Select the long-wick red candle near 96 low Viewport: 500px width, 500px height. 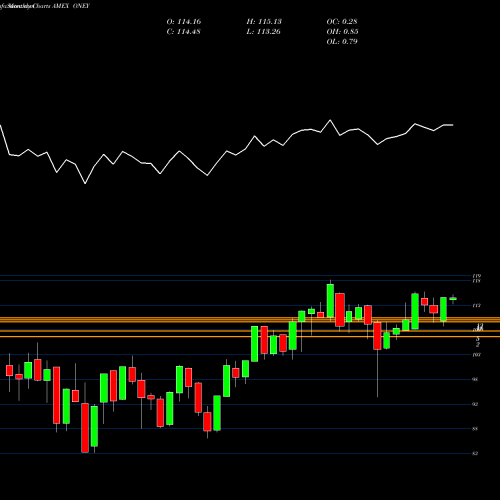coord(377,336)
